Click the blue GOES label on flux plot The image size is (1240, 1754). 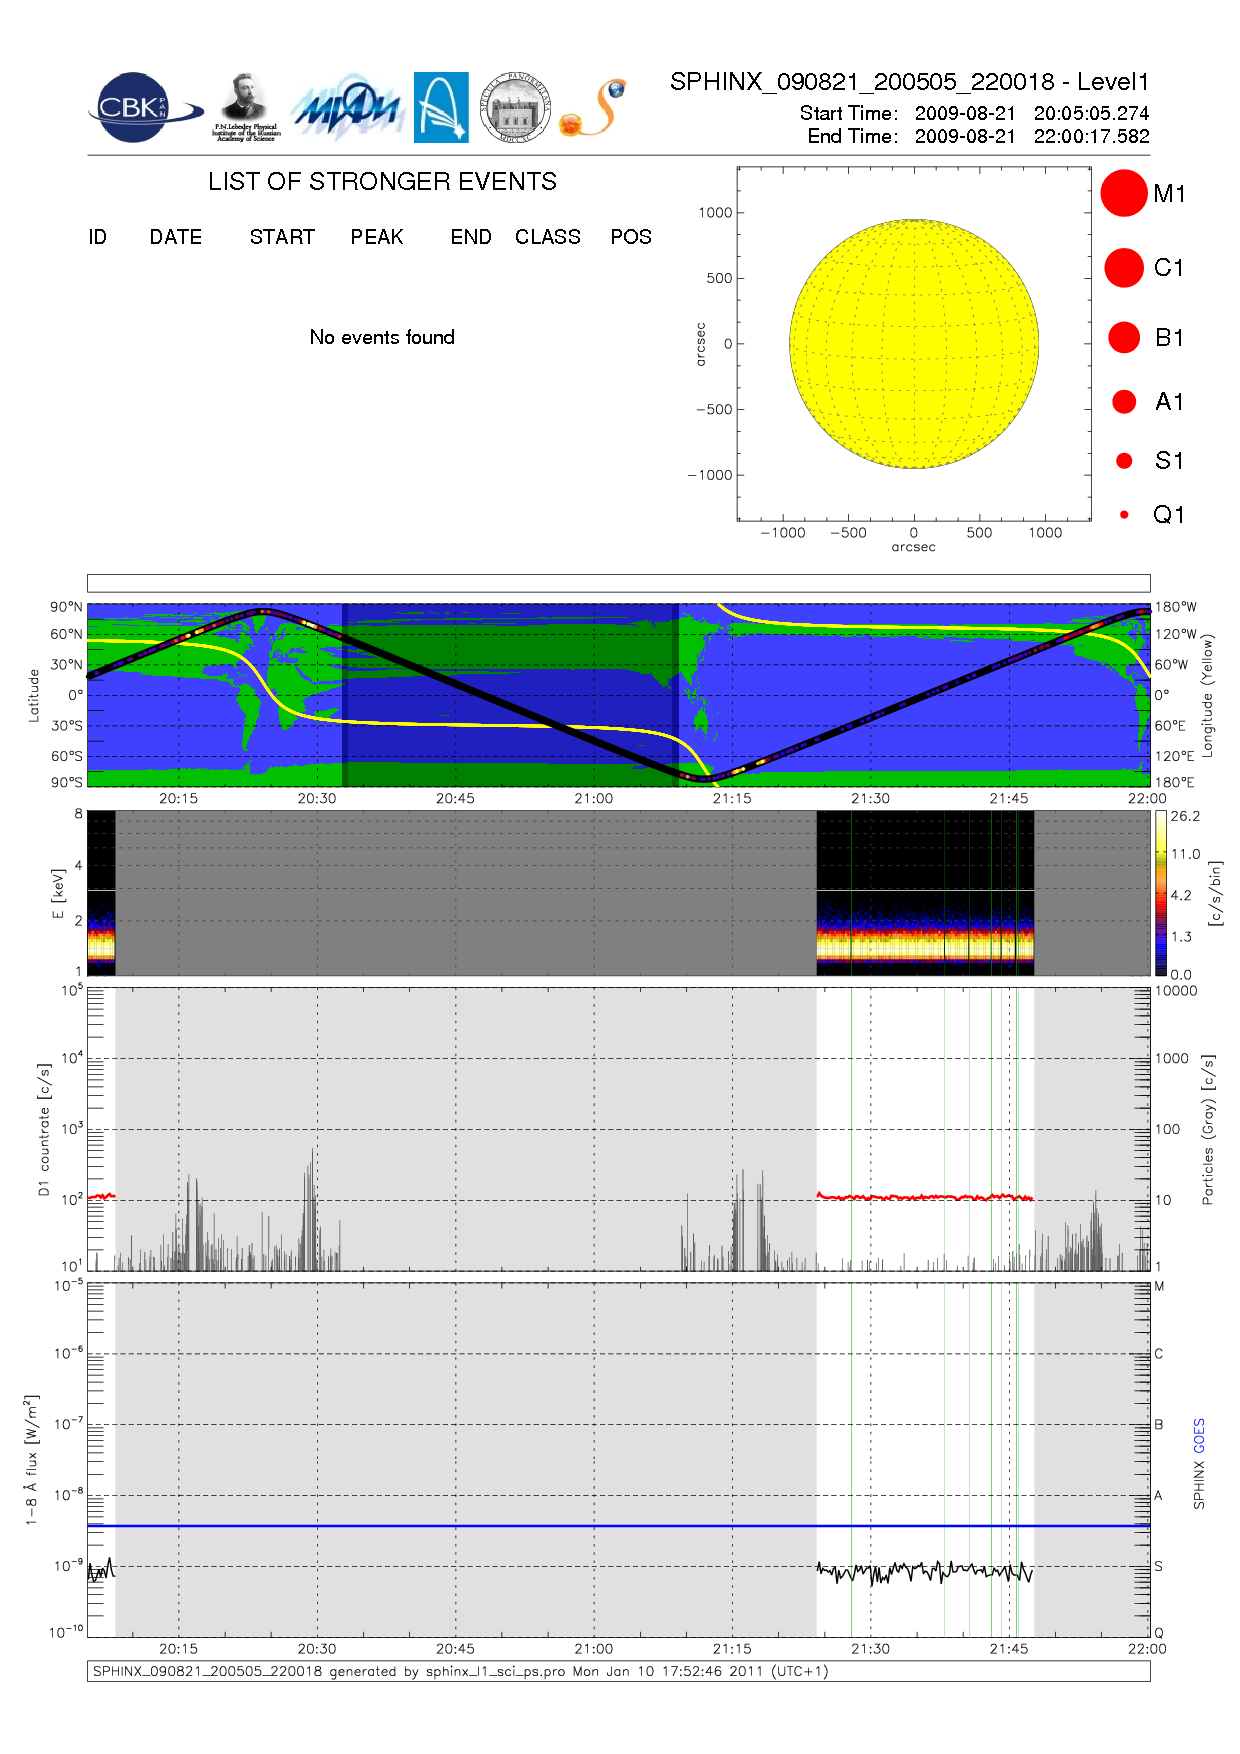click(1199, 1436)
